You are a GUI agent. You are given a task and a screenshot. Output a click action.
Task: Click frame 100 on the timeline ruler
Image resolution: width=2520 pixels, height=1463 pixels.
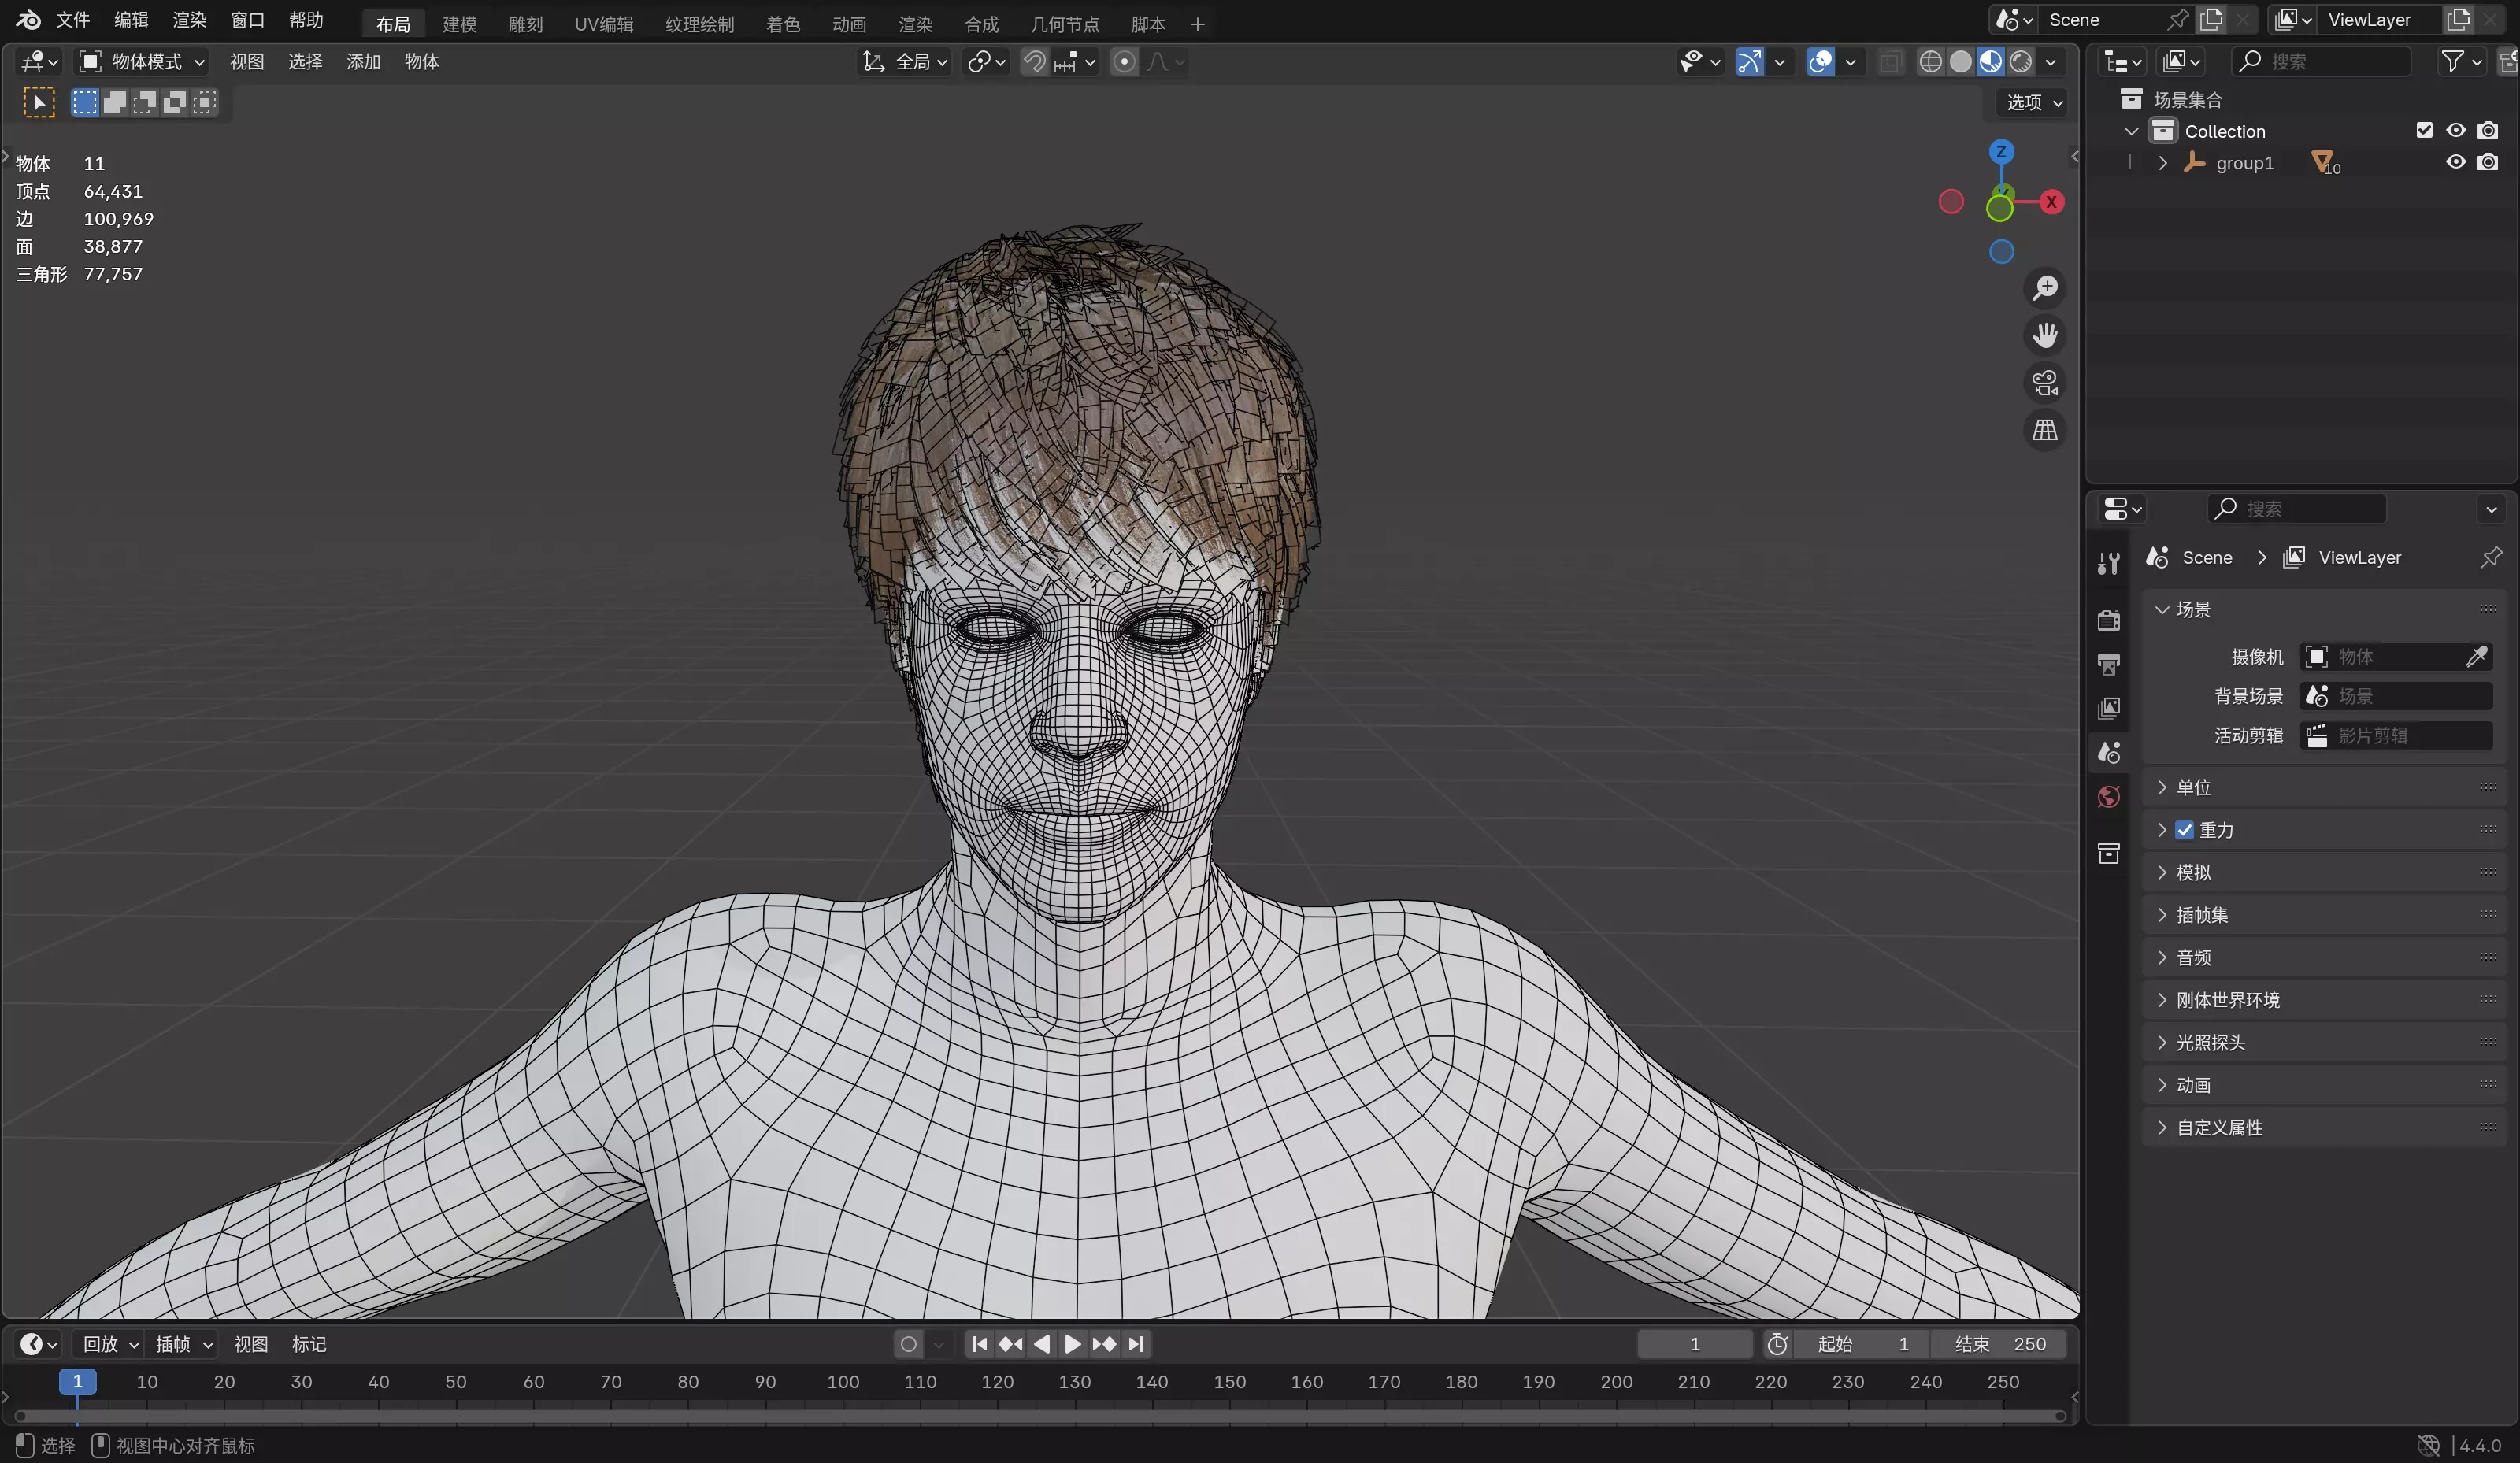[x=843, y=1381]
